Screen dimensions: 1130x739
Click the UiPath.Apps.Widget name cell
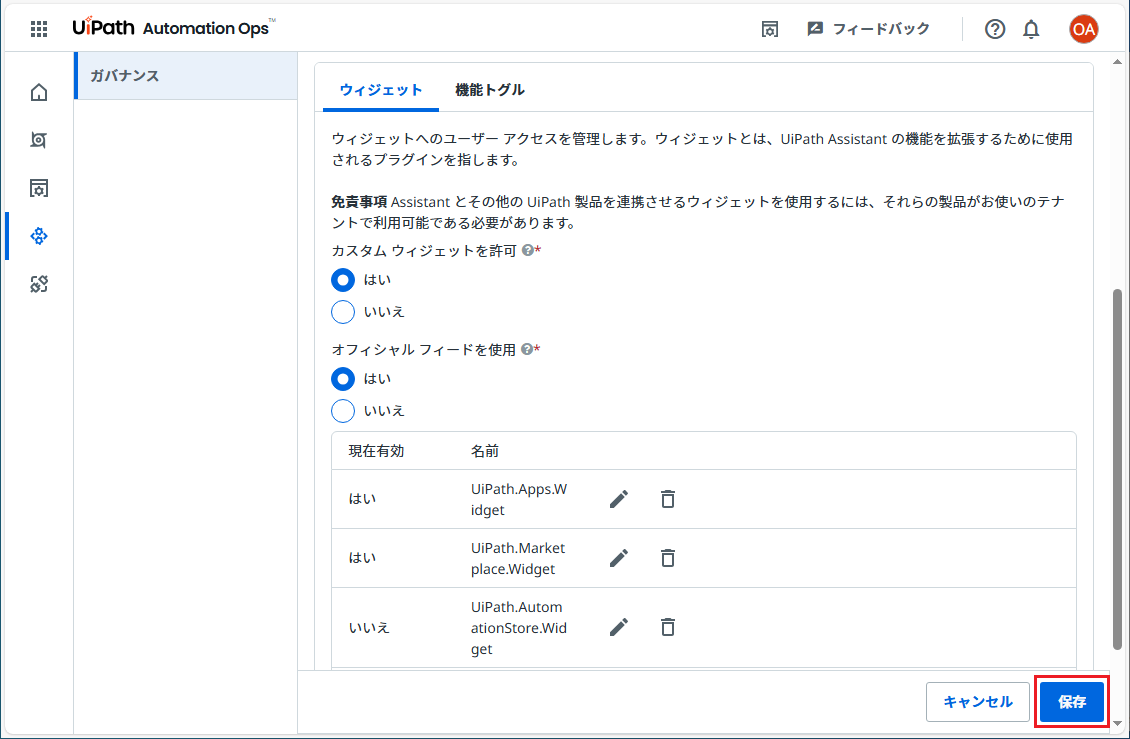pyautogui.click(x=519, y=499)
